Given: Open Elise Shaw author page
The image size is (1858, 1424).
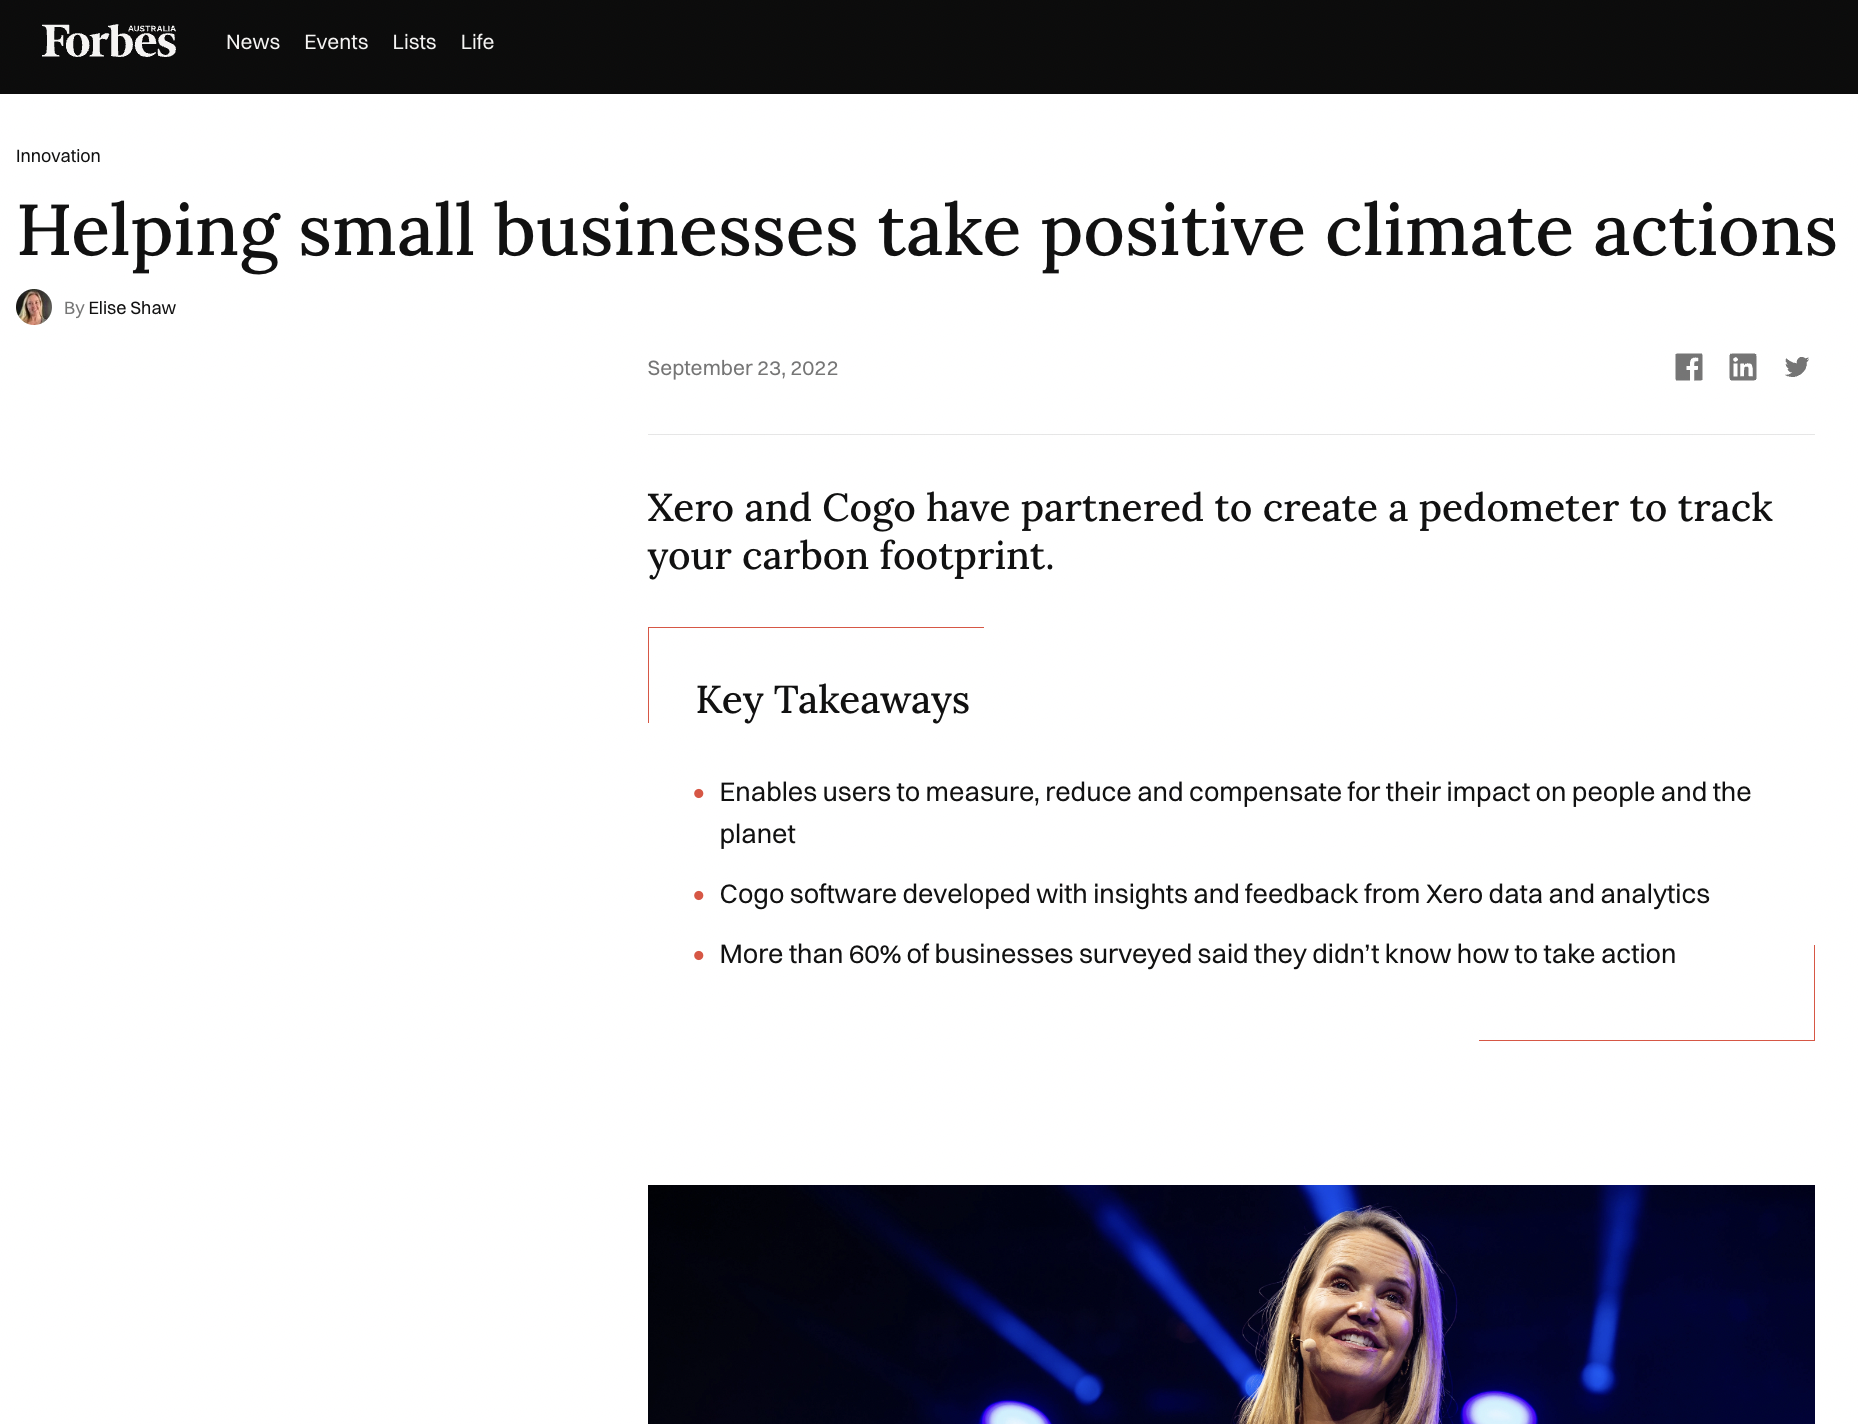Looking at the screenshot, I should click(x=132, y=308).
